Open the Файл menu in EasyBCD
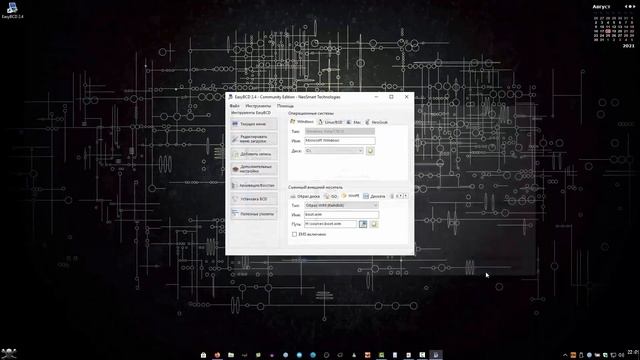 [235, 106]
